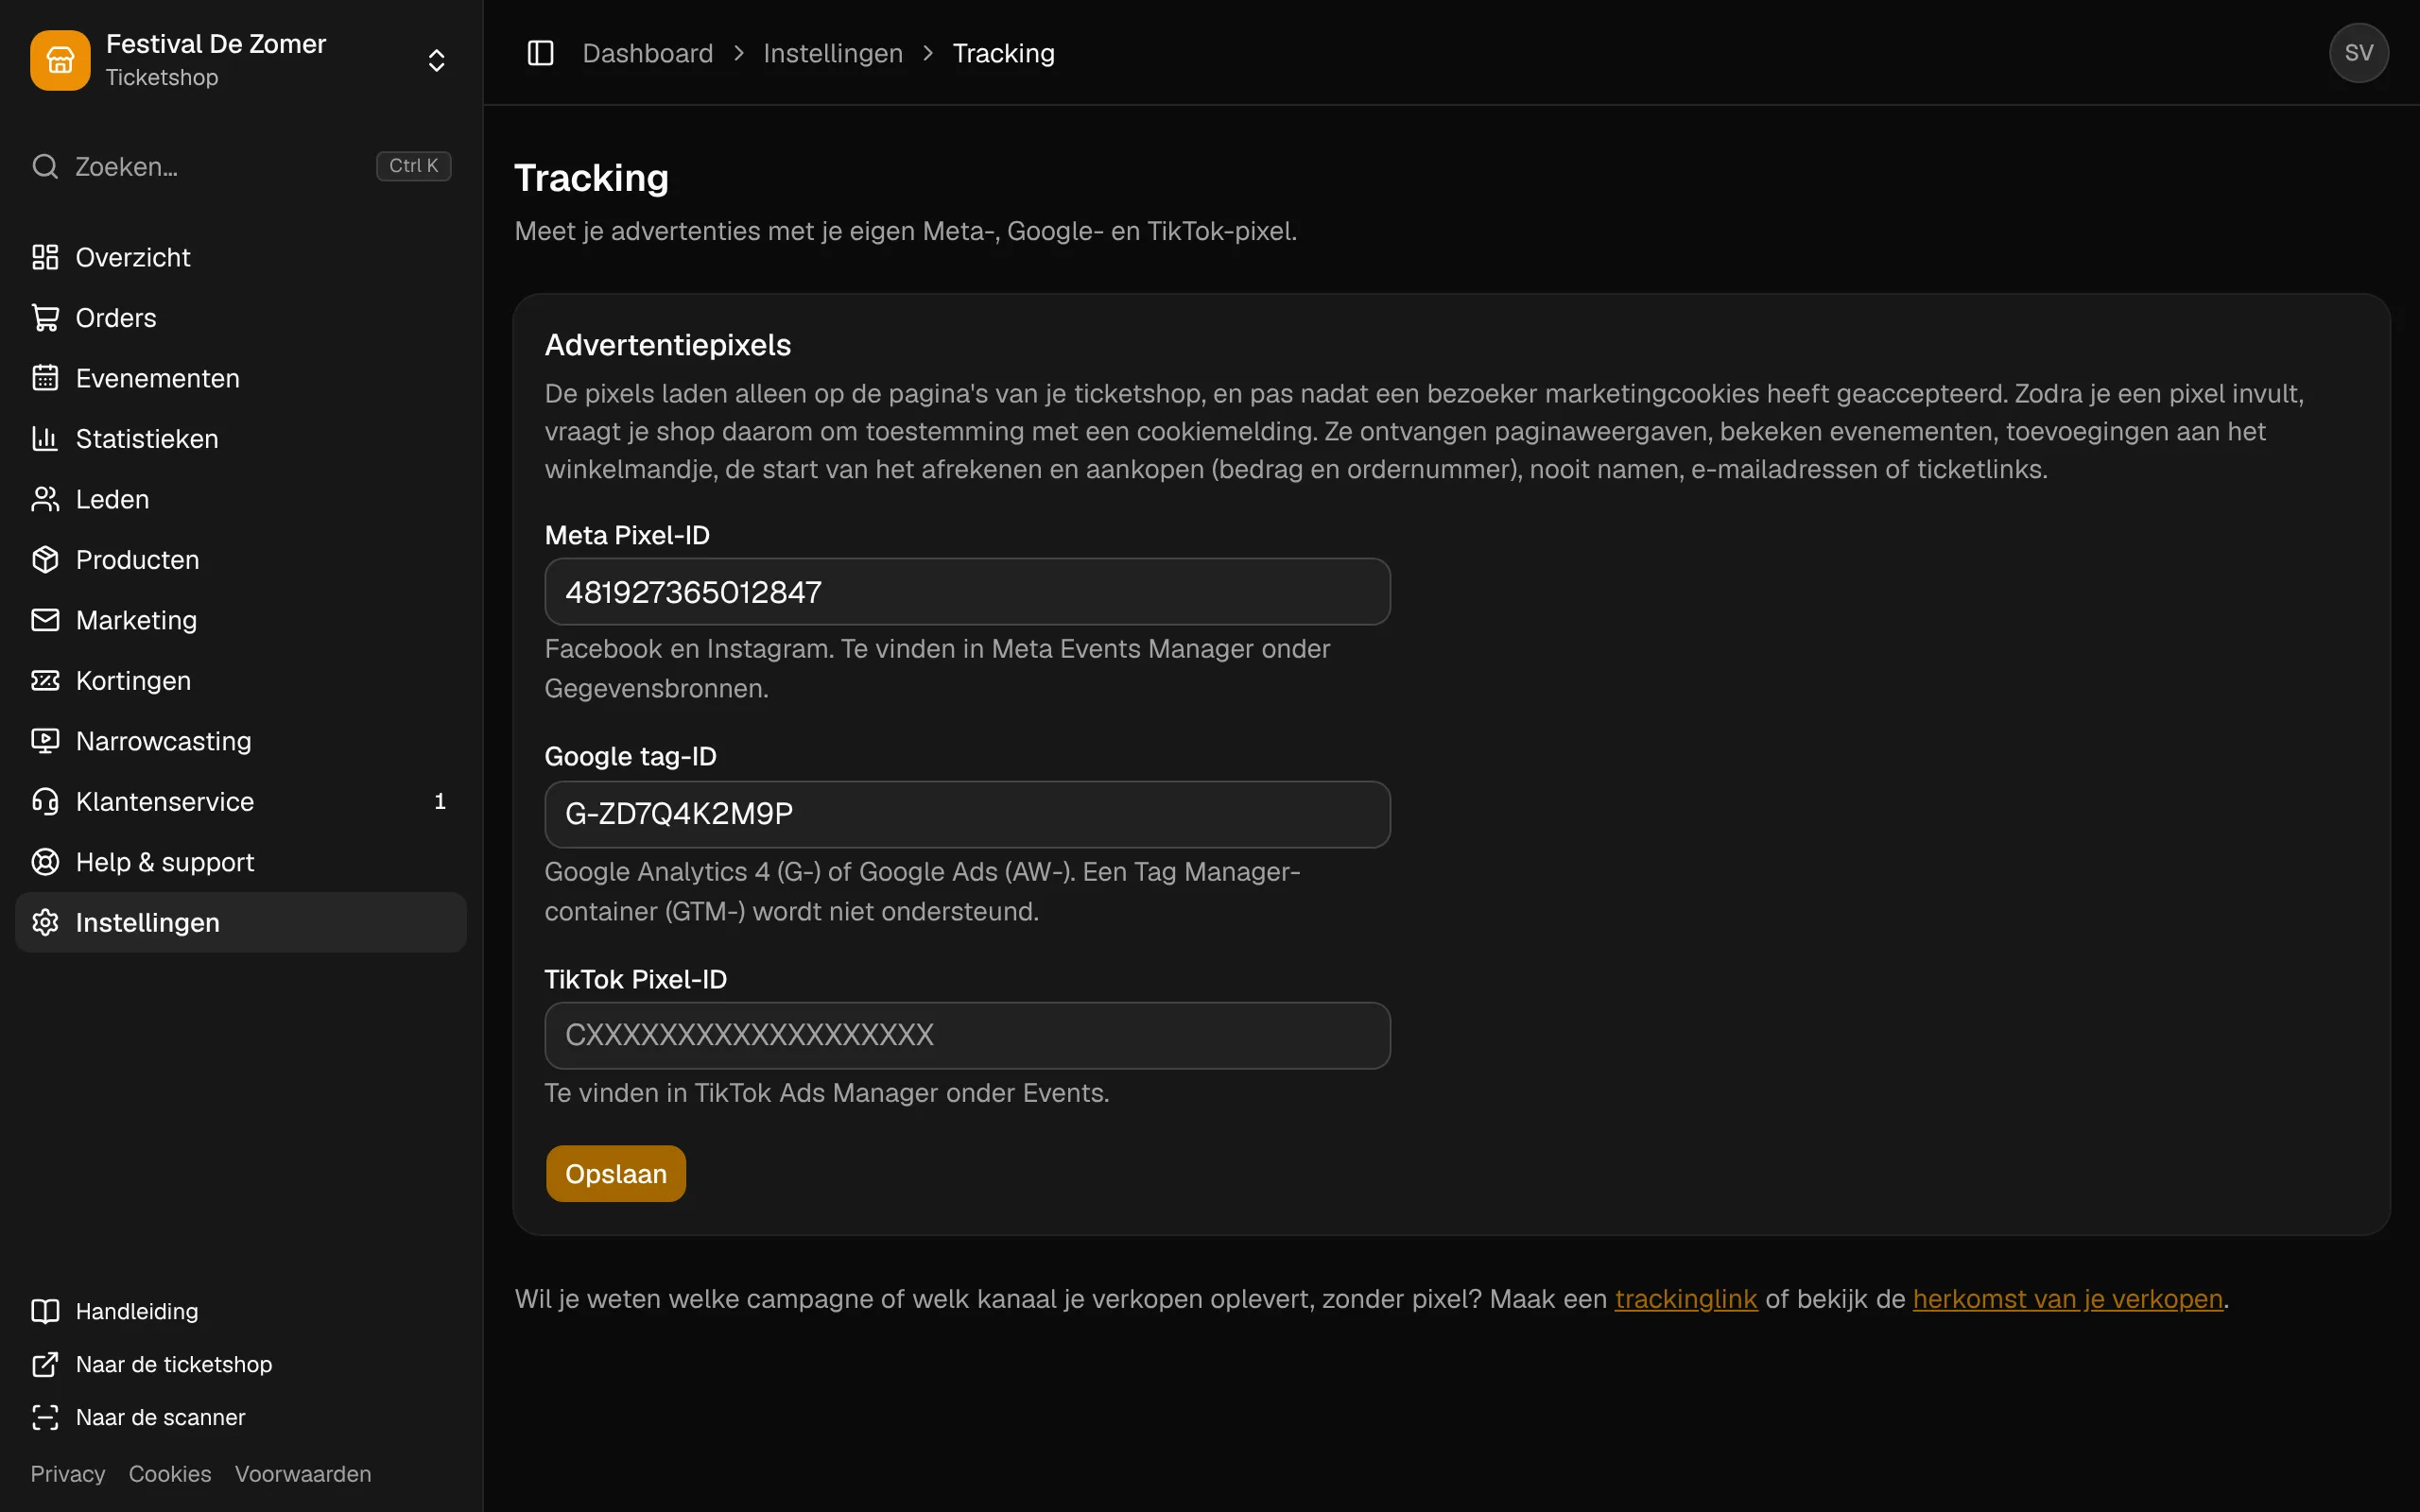Open the trackinglink hyperlink
The height and width of the screenshot is (1512, 2420).
(x=1686, y=1299)
